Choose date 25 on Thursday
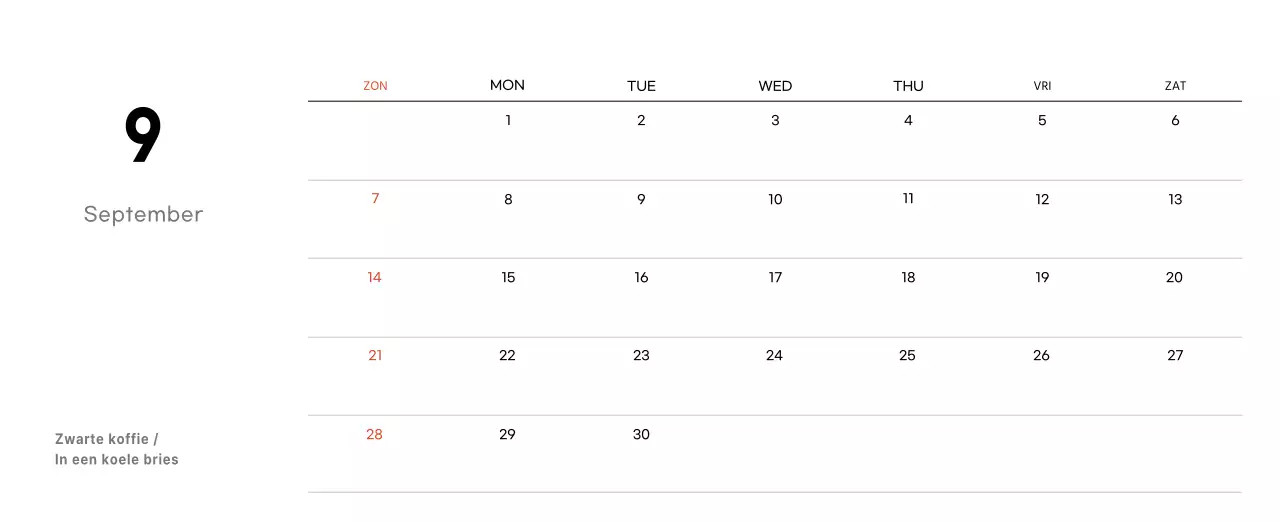The image size is (1280, 522). (x=907, y=356)
